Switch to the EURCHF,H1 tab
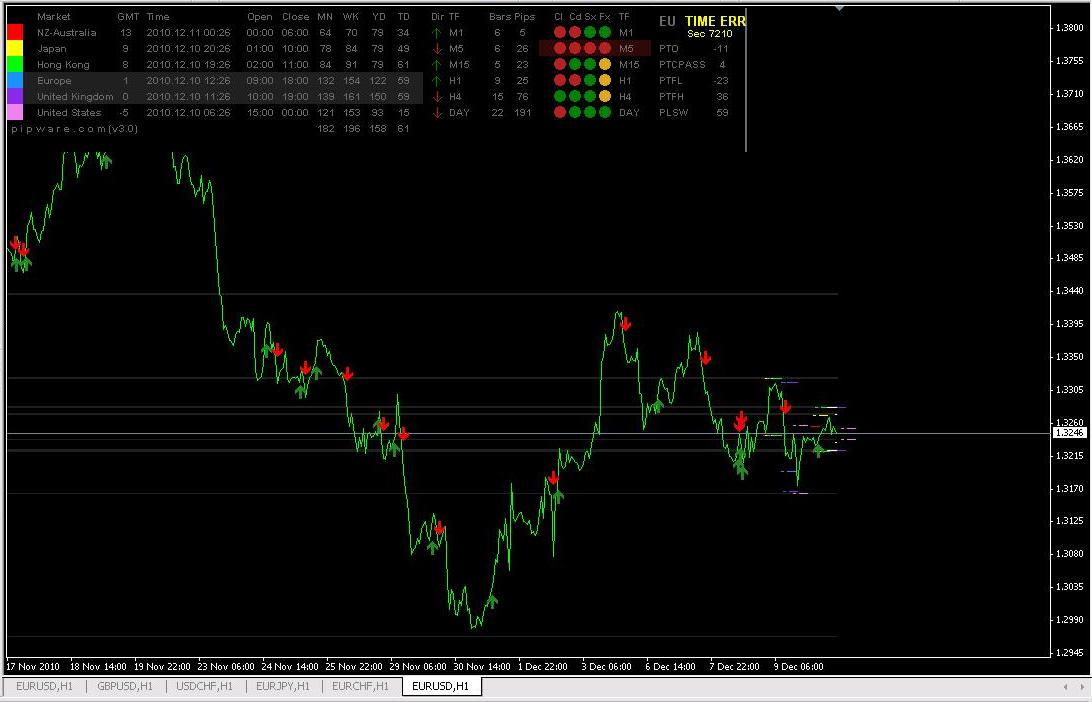 click(360, 686)
